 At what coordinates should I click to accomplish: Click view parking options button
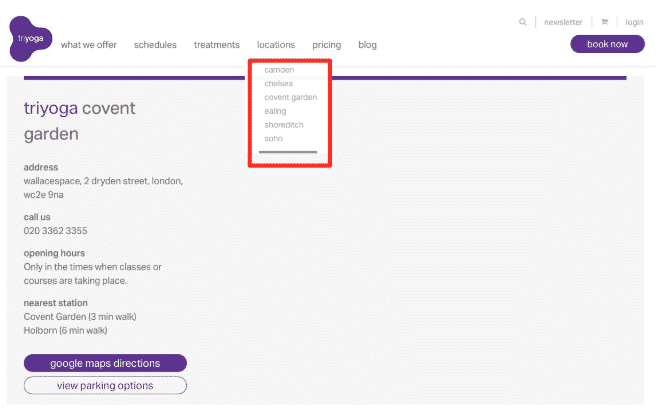(x=105, y=386)
